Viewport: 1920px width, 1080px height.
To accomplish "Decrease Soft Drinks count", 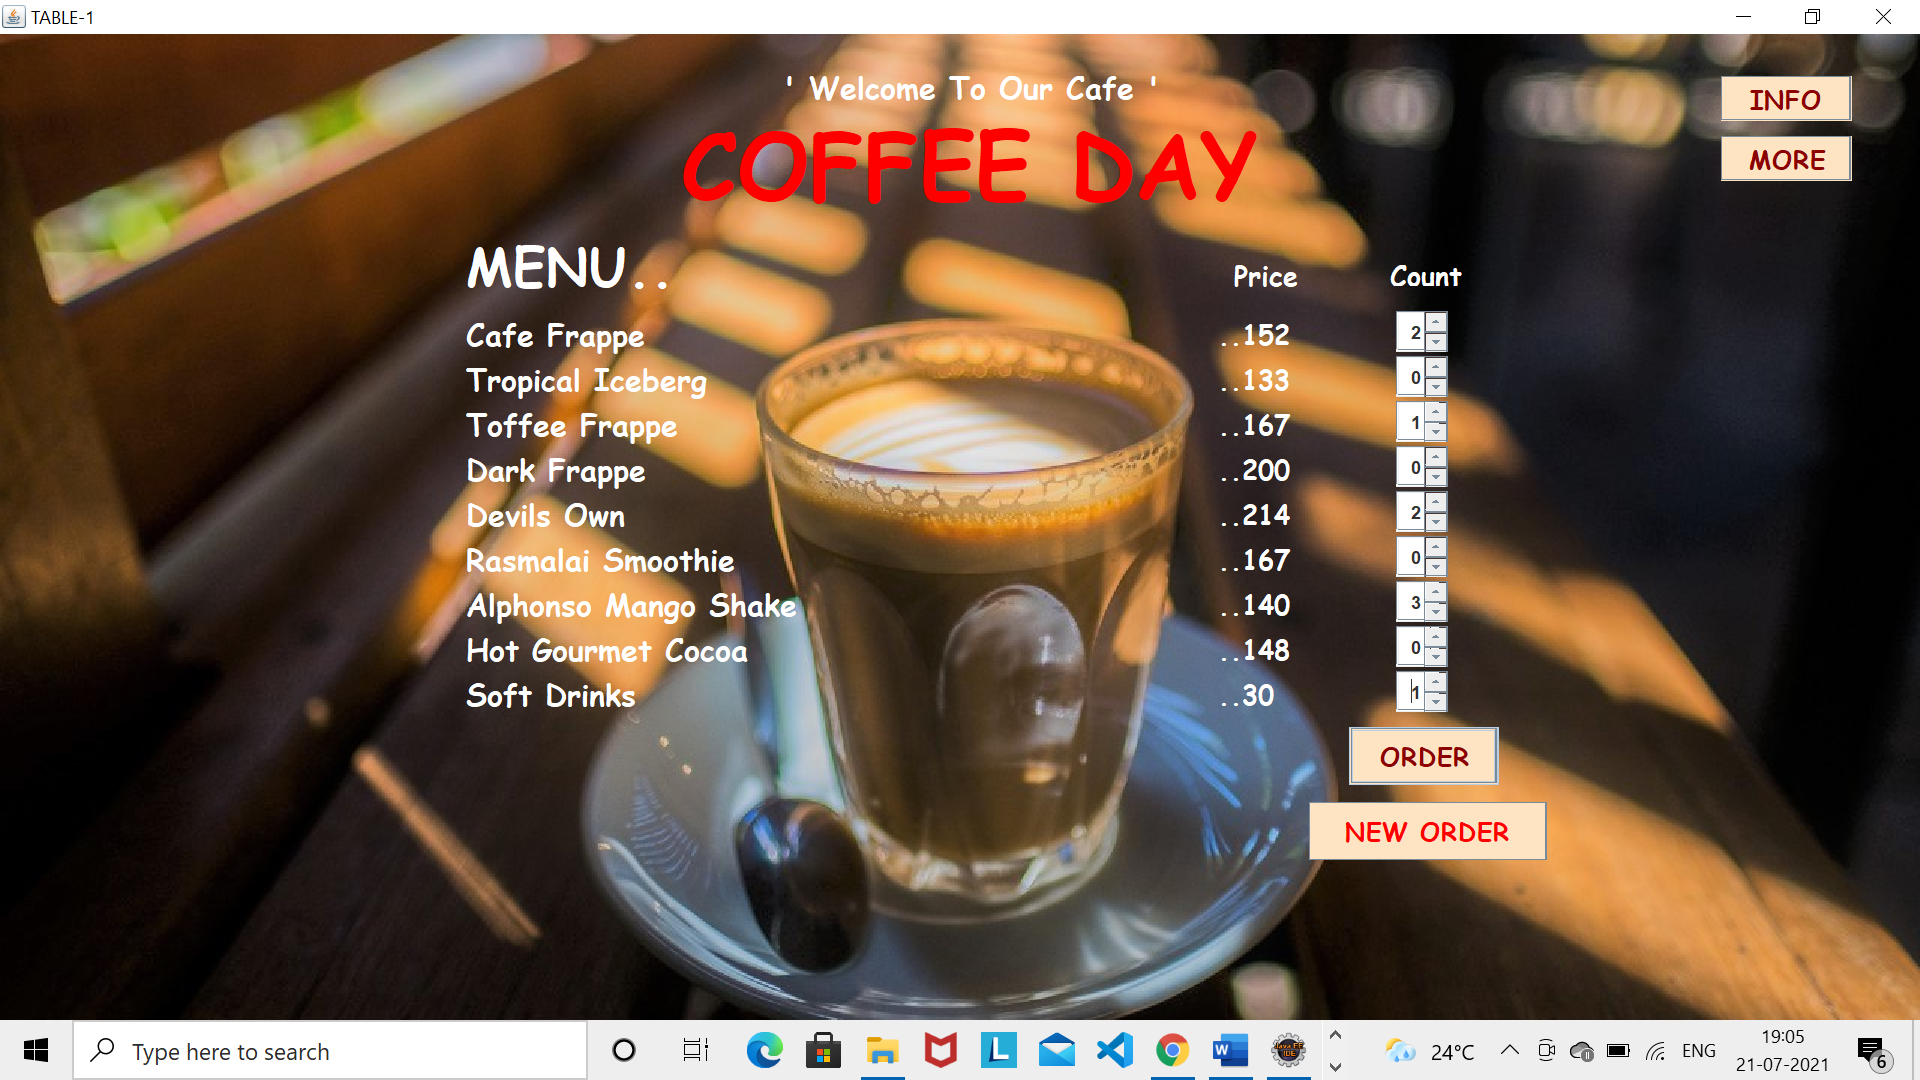I will [1436, 702].
